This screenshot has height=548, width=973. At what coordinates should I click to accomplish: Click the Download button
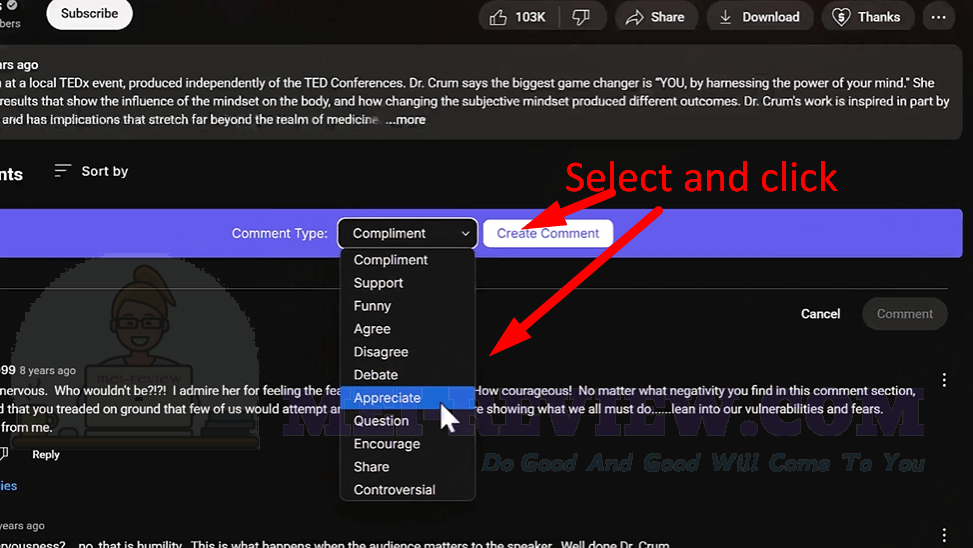pyautogui.click(x=760, y=17)
